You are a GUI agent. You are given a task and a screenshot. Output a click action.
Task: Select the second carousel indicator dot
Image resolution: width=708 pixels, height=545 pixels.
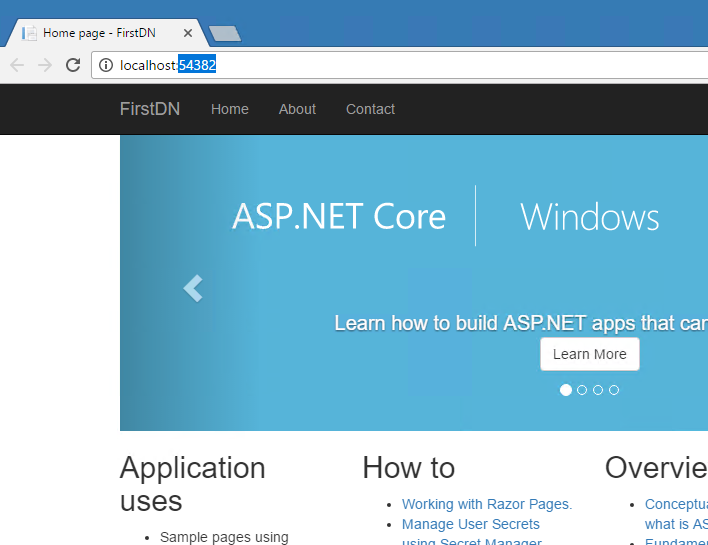tap(582, 390)
